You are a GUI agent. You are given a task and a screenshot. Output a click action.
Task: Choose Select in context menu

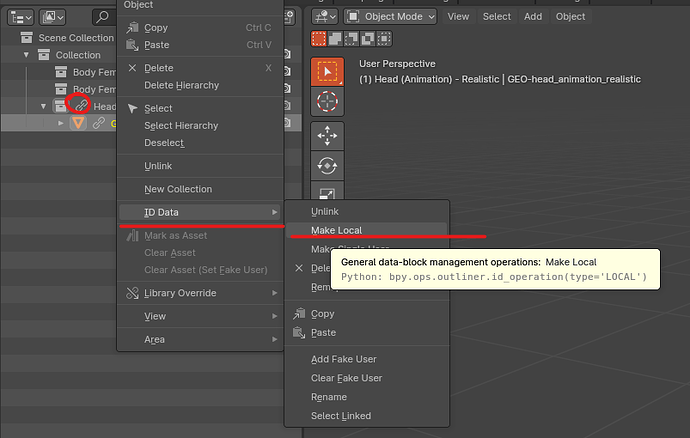point(200,108)
